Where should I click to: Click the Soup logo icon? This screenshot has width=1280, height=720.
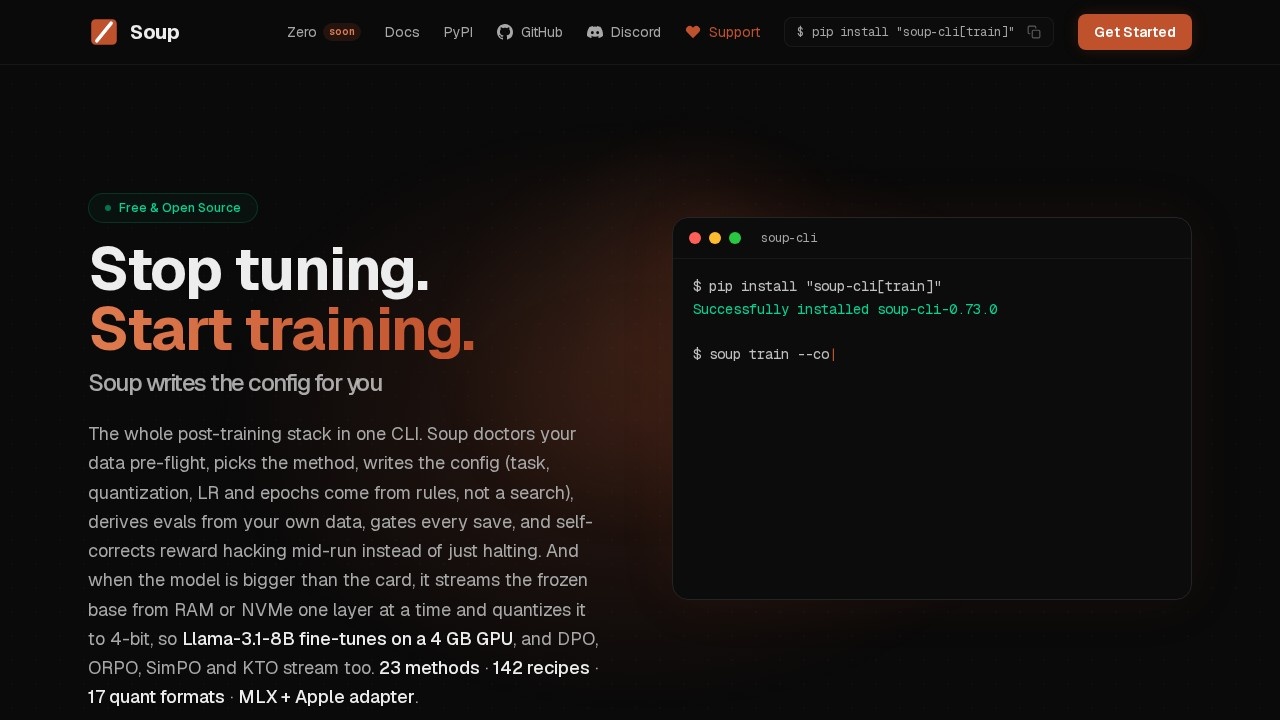point(104,32)
